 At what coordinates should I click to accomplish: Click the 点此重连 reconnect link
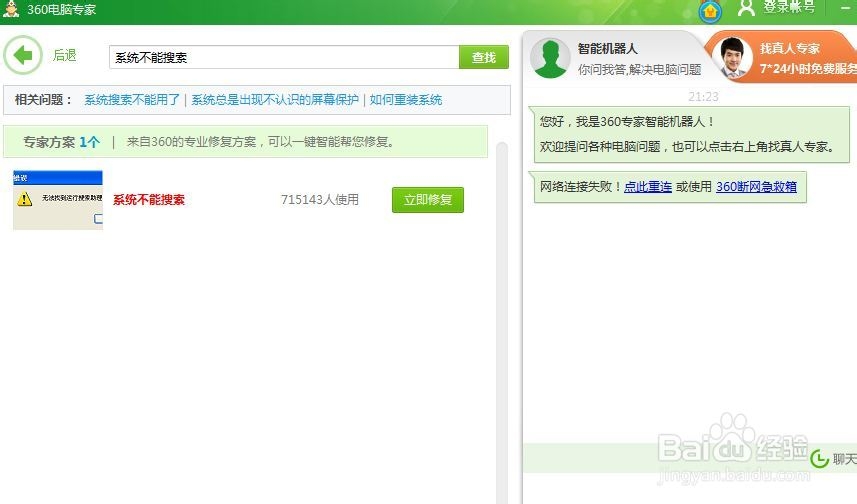[648, 187]
